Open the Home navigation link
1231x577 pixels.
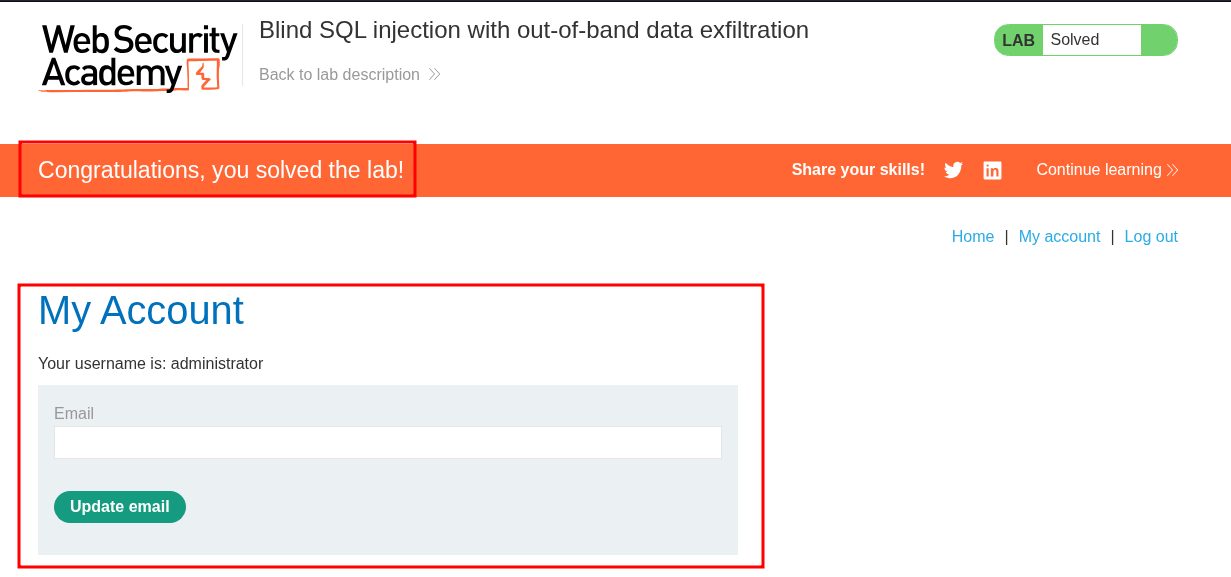pos(972,237)
